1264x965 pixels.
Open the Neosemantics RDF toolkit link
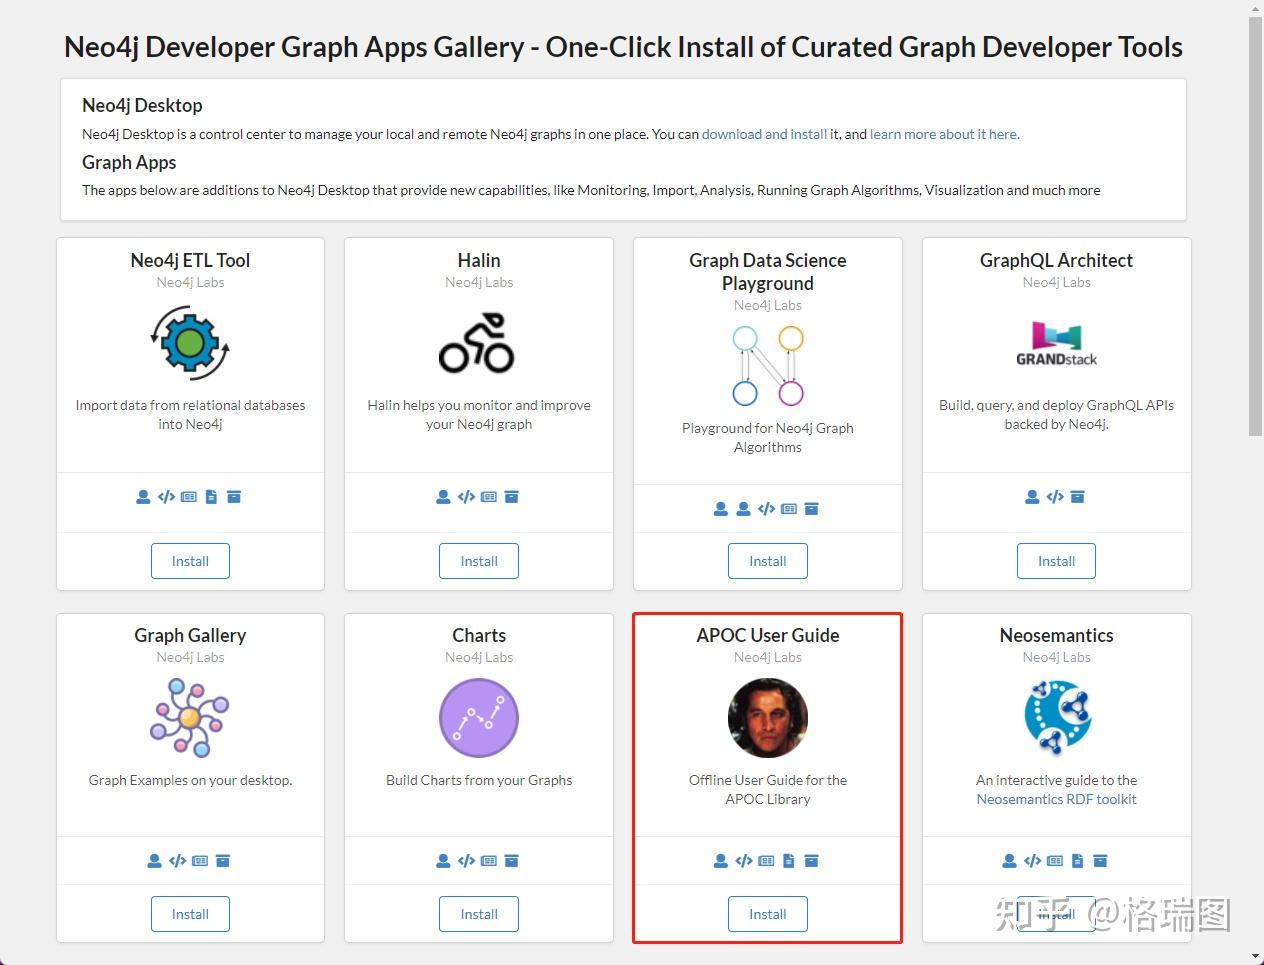1056,799
